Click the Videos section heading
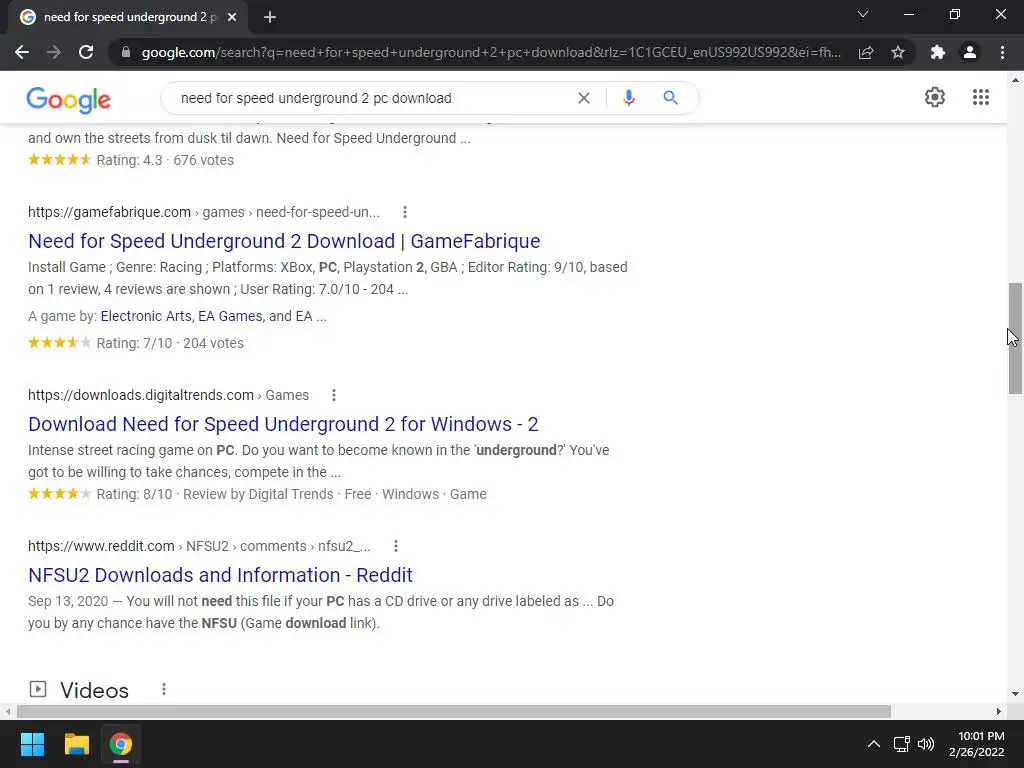The width and height of the screenshot is (1024, 768). click(94, 690)
